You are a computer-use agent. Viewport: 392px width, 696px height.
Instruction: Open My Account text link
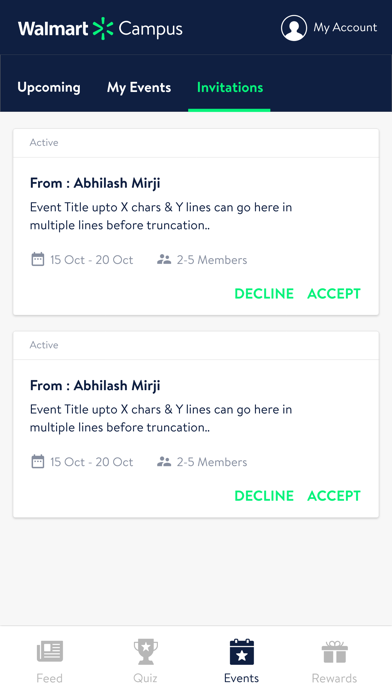345,28
